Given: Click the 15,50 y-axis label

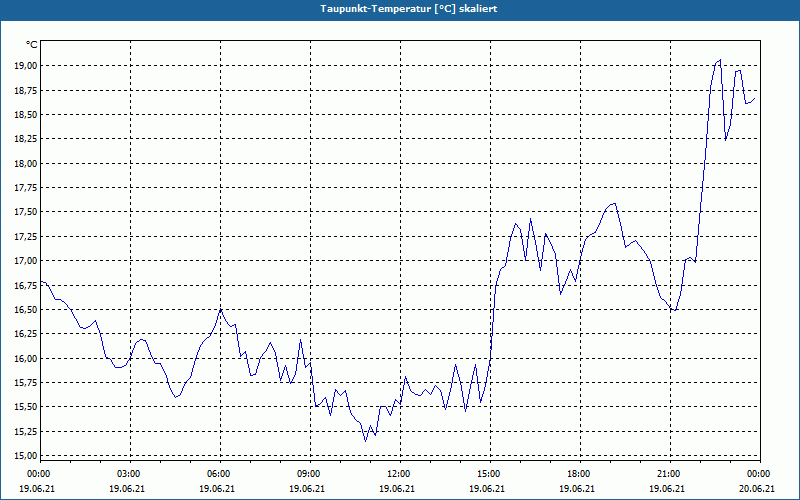Looking at the screenshot, I should click(27, 407).
